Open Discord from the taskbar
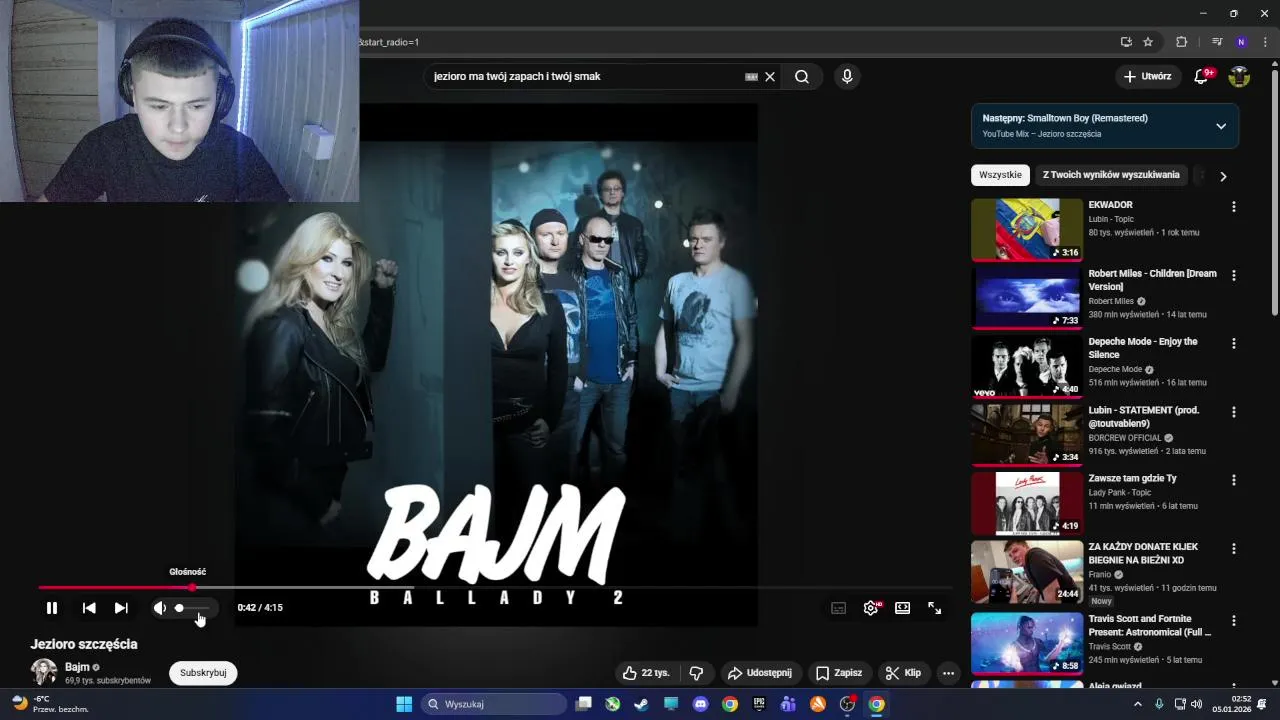Viewport: 1280px width, 720px height. pyautogui.click(x=700, y=704)
